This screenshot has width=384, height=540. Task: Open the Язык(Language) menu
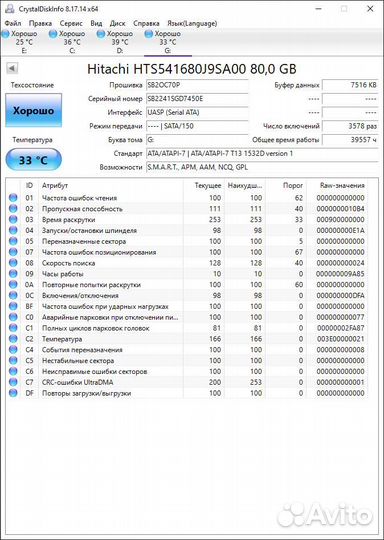(x=192, y=23)
